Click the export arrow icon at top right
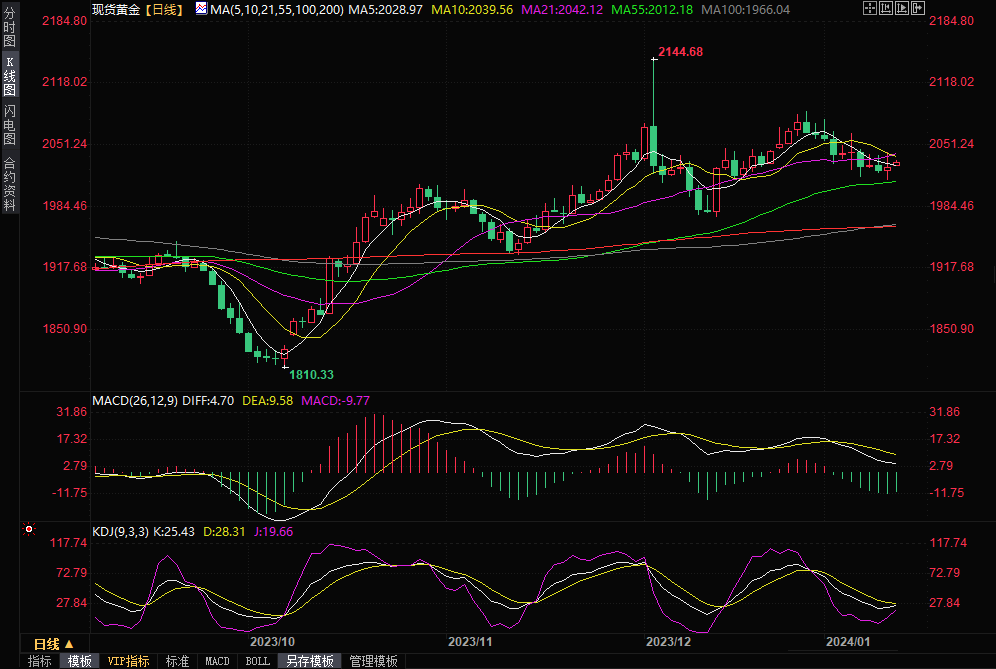Viewport: 996px width, 669px height. (x=917, y=9)
